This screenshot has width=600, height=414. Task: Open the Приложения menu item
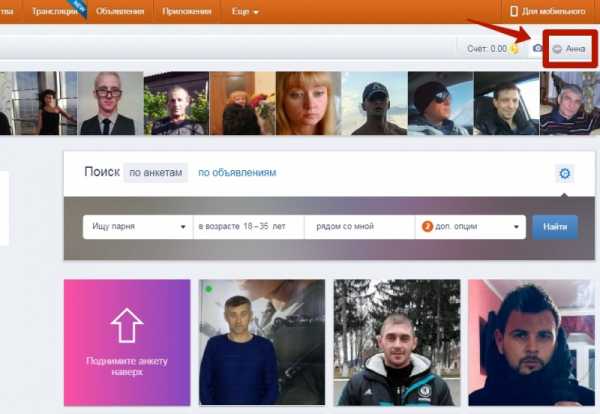pyautogui.click(x=187, y=11)
